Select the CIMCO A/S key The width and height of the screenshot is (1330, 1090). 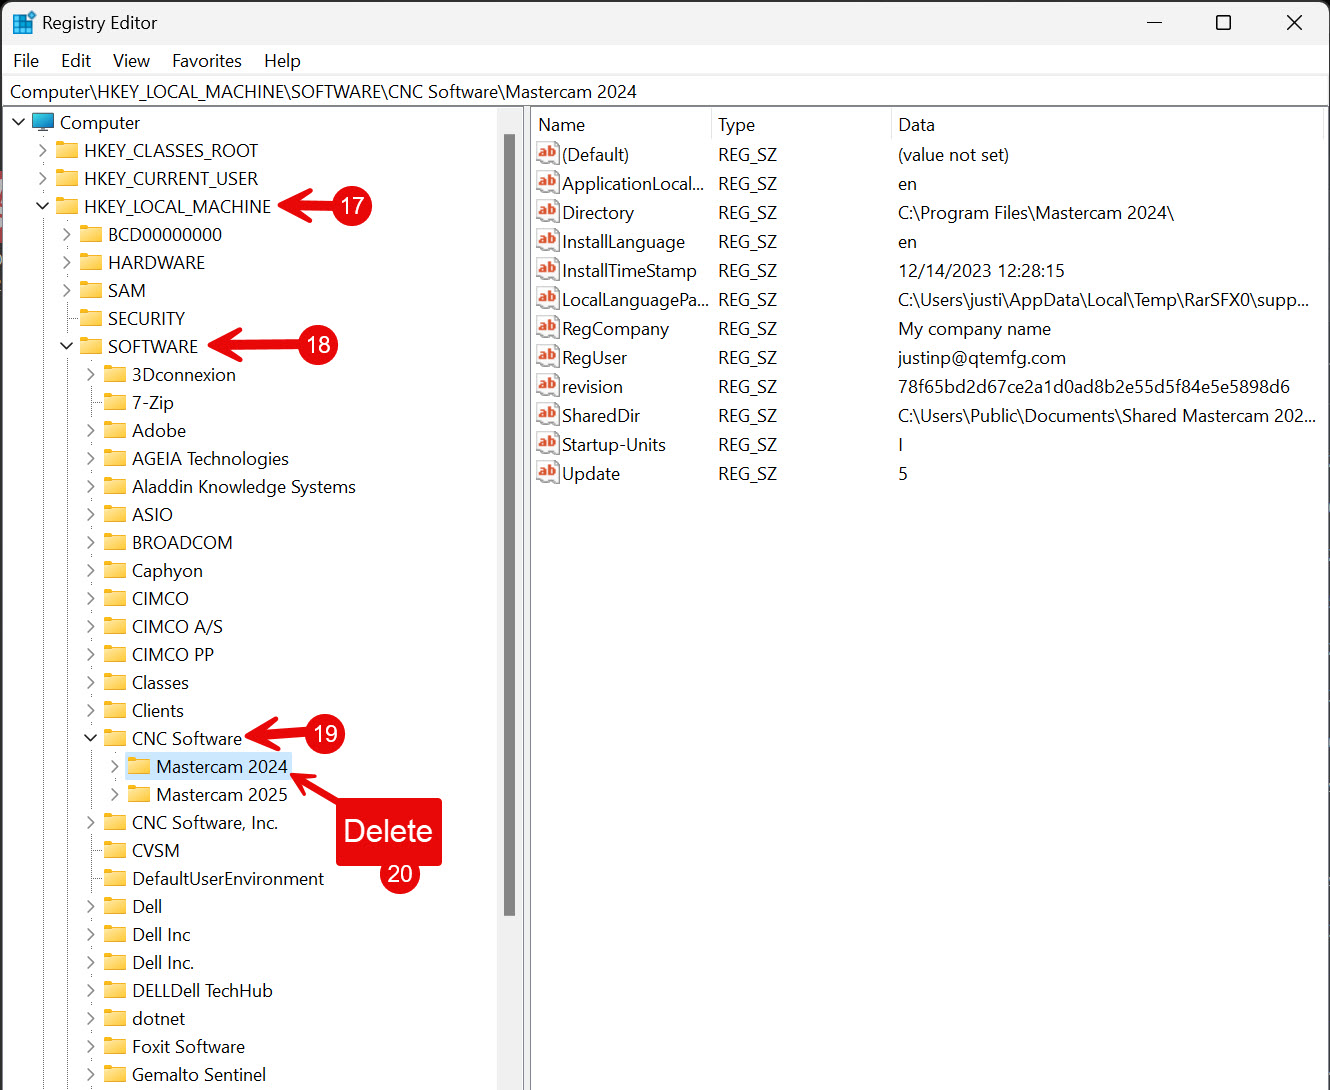point(177,626)
